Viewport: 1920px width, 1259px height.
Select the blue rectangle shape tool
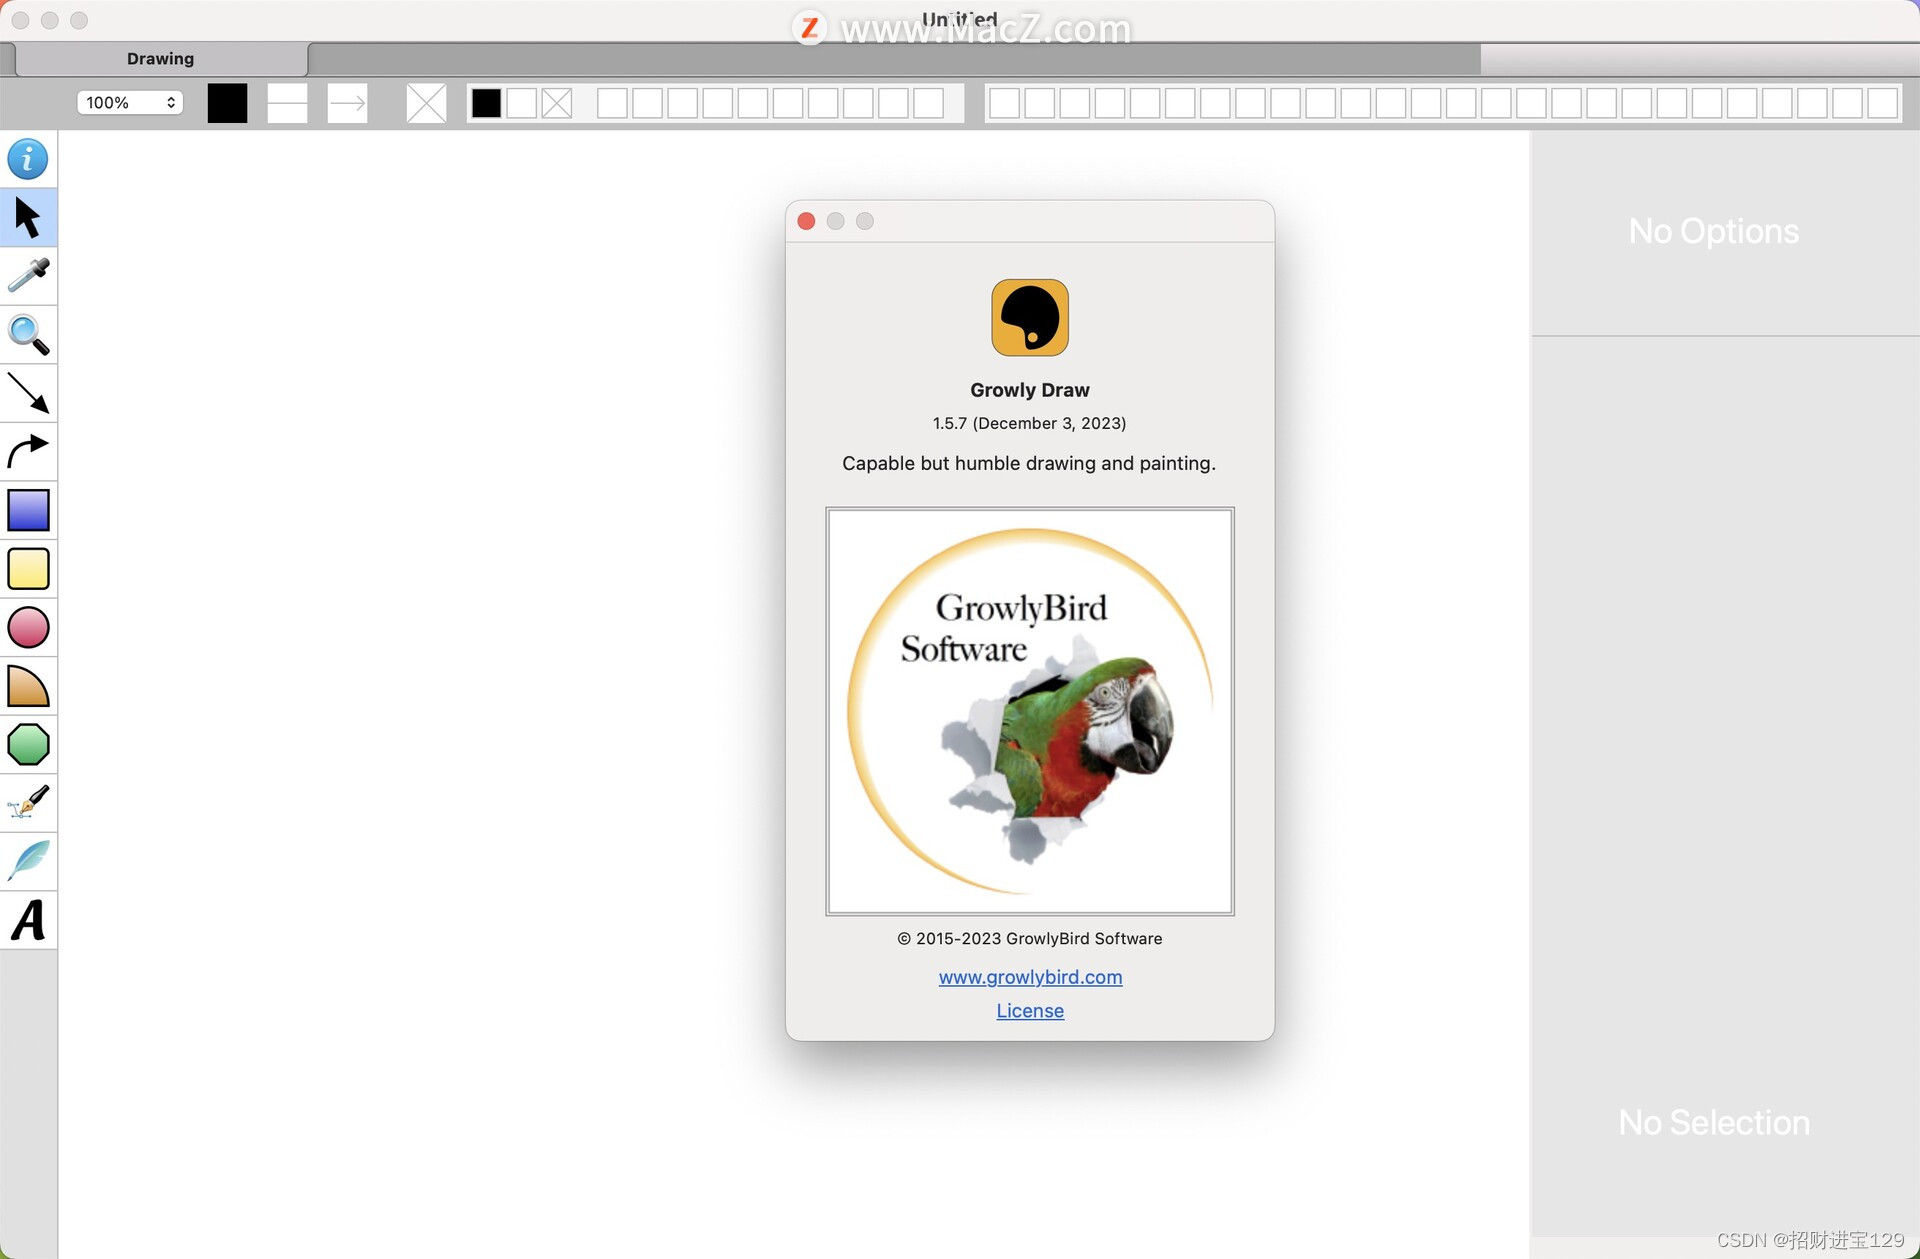point(28,510)
